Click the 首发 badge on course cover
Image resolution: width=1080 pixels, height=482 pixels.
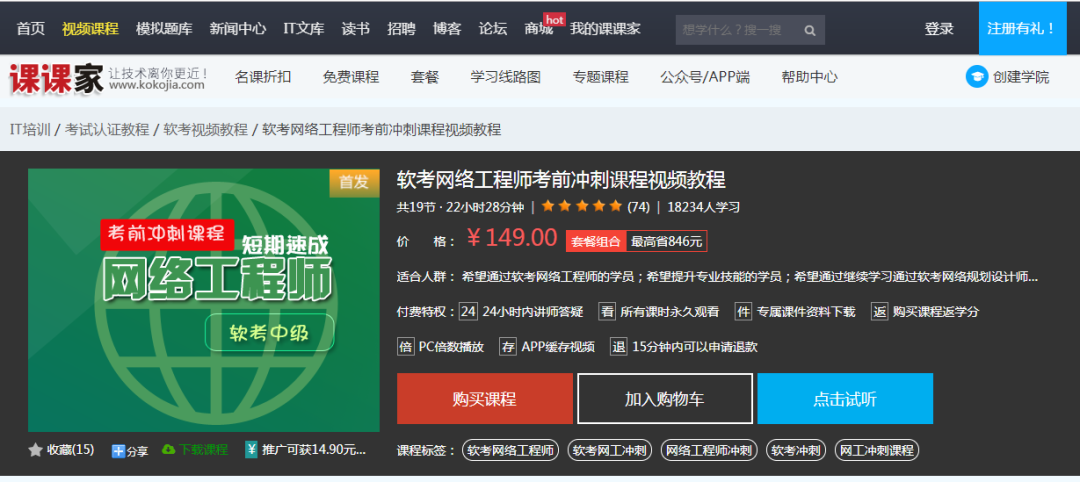pyautogui.click(x=354, y=182)
